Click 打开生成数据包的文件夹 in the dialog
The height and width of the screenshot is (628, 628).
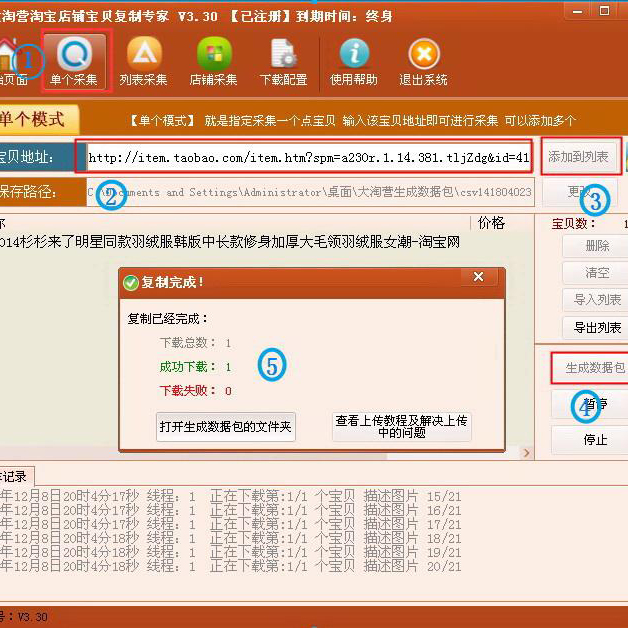226,426
